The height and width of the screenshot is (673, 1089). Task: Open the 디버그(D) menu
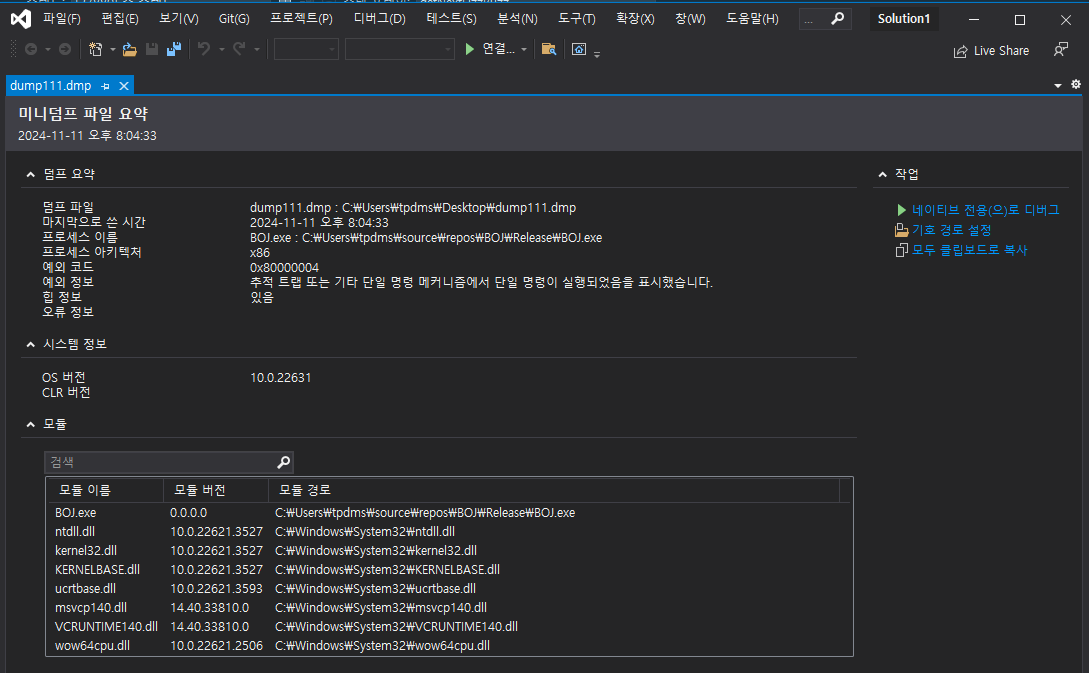[380, 19]
